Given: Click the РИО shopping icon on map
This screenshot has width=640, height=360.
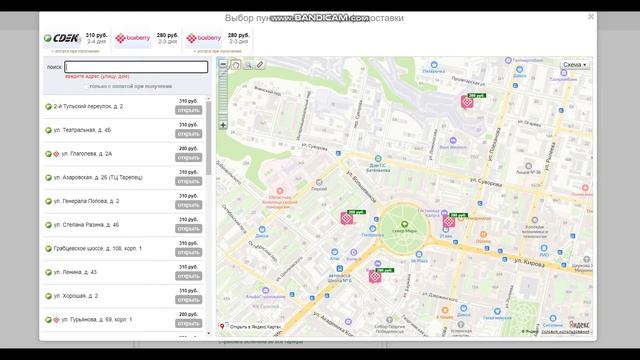Looking at the screenshot, I should (x=544, y=248).
